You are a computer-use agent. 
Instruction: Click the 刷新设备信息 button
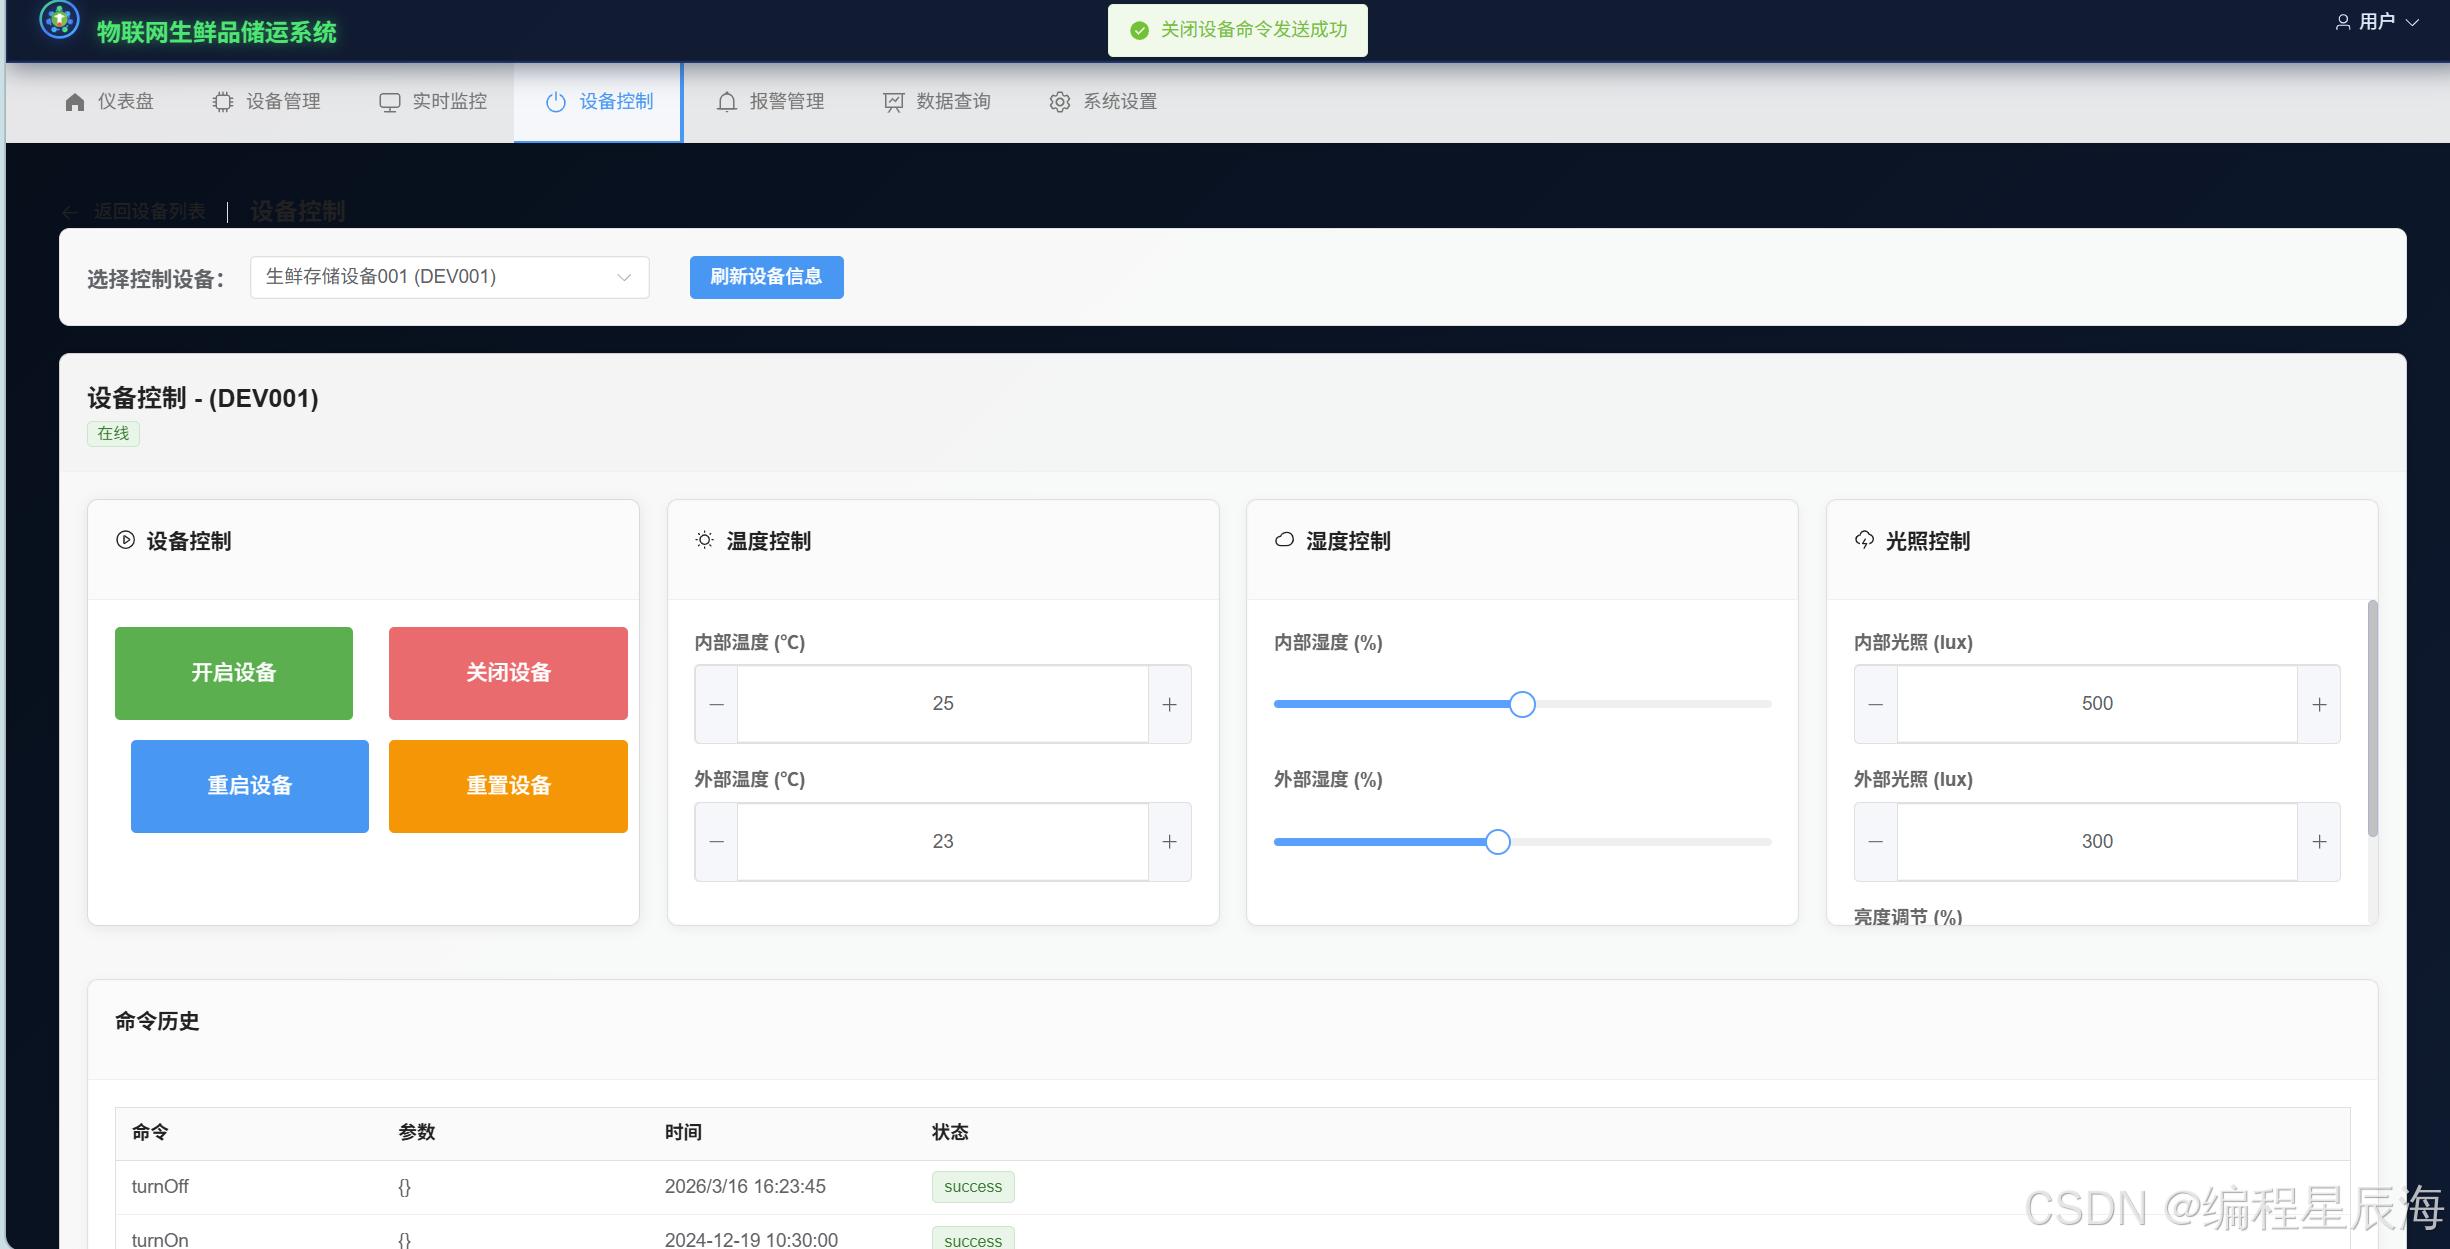(766, 277)
